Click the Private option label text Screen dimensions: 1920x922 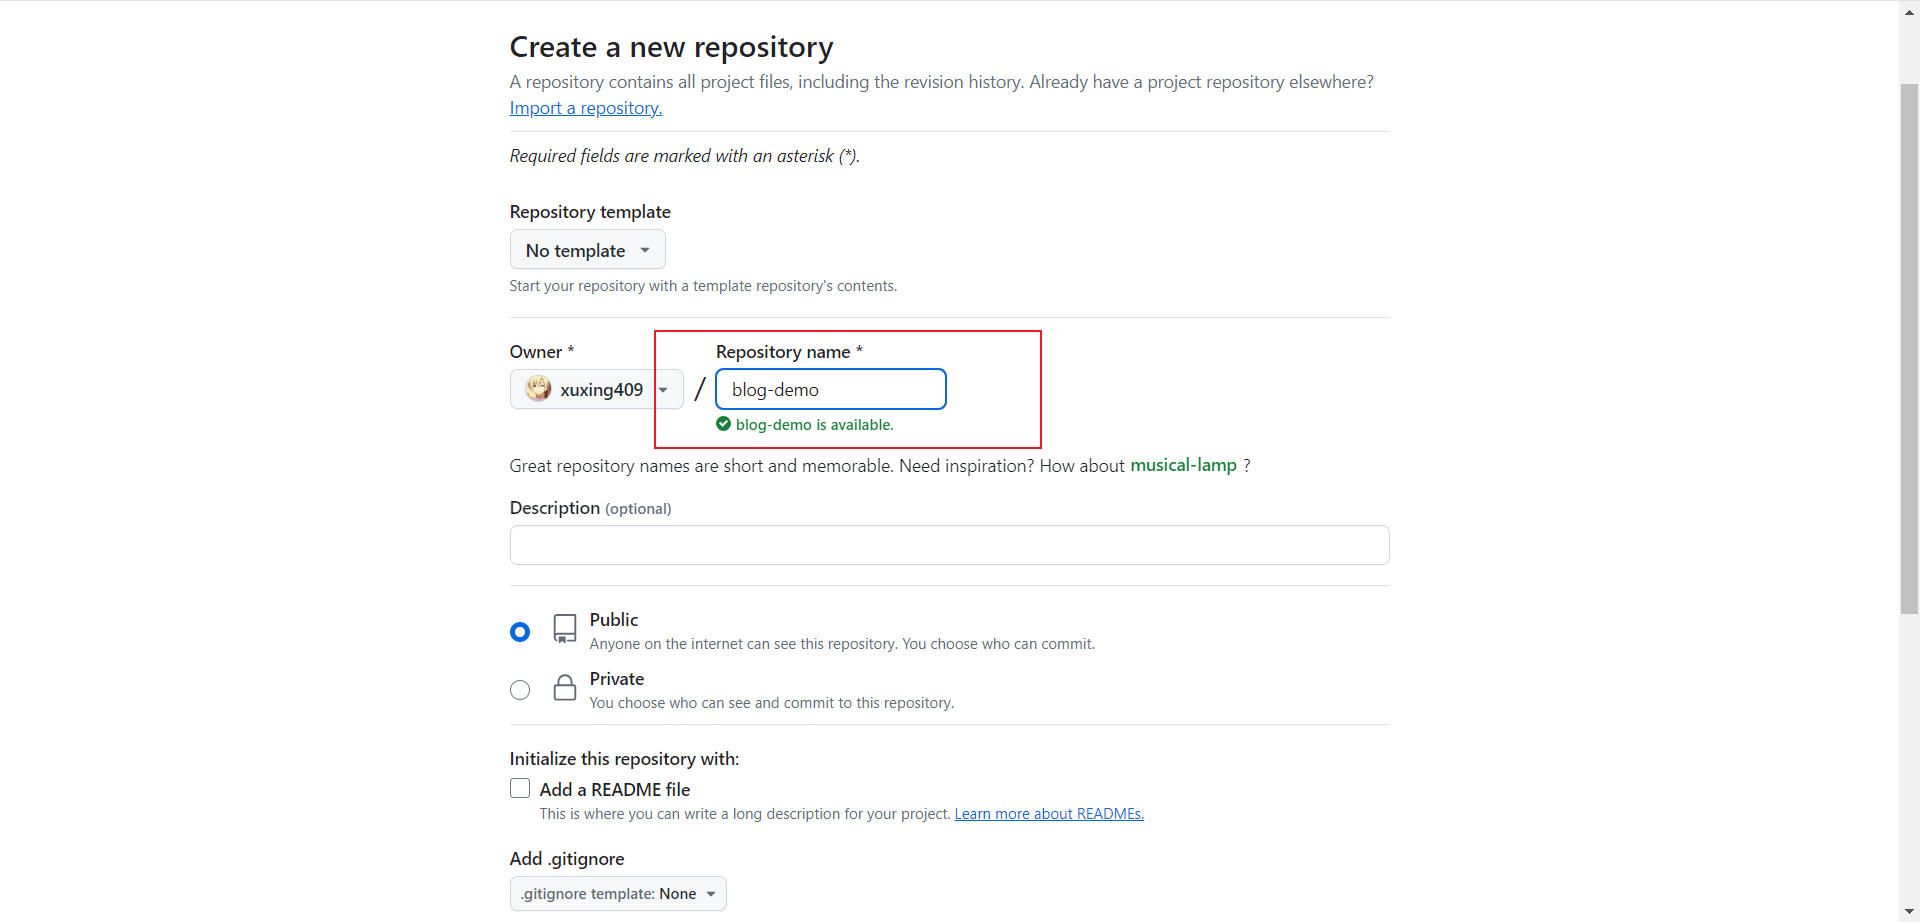[617, 679]
